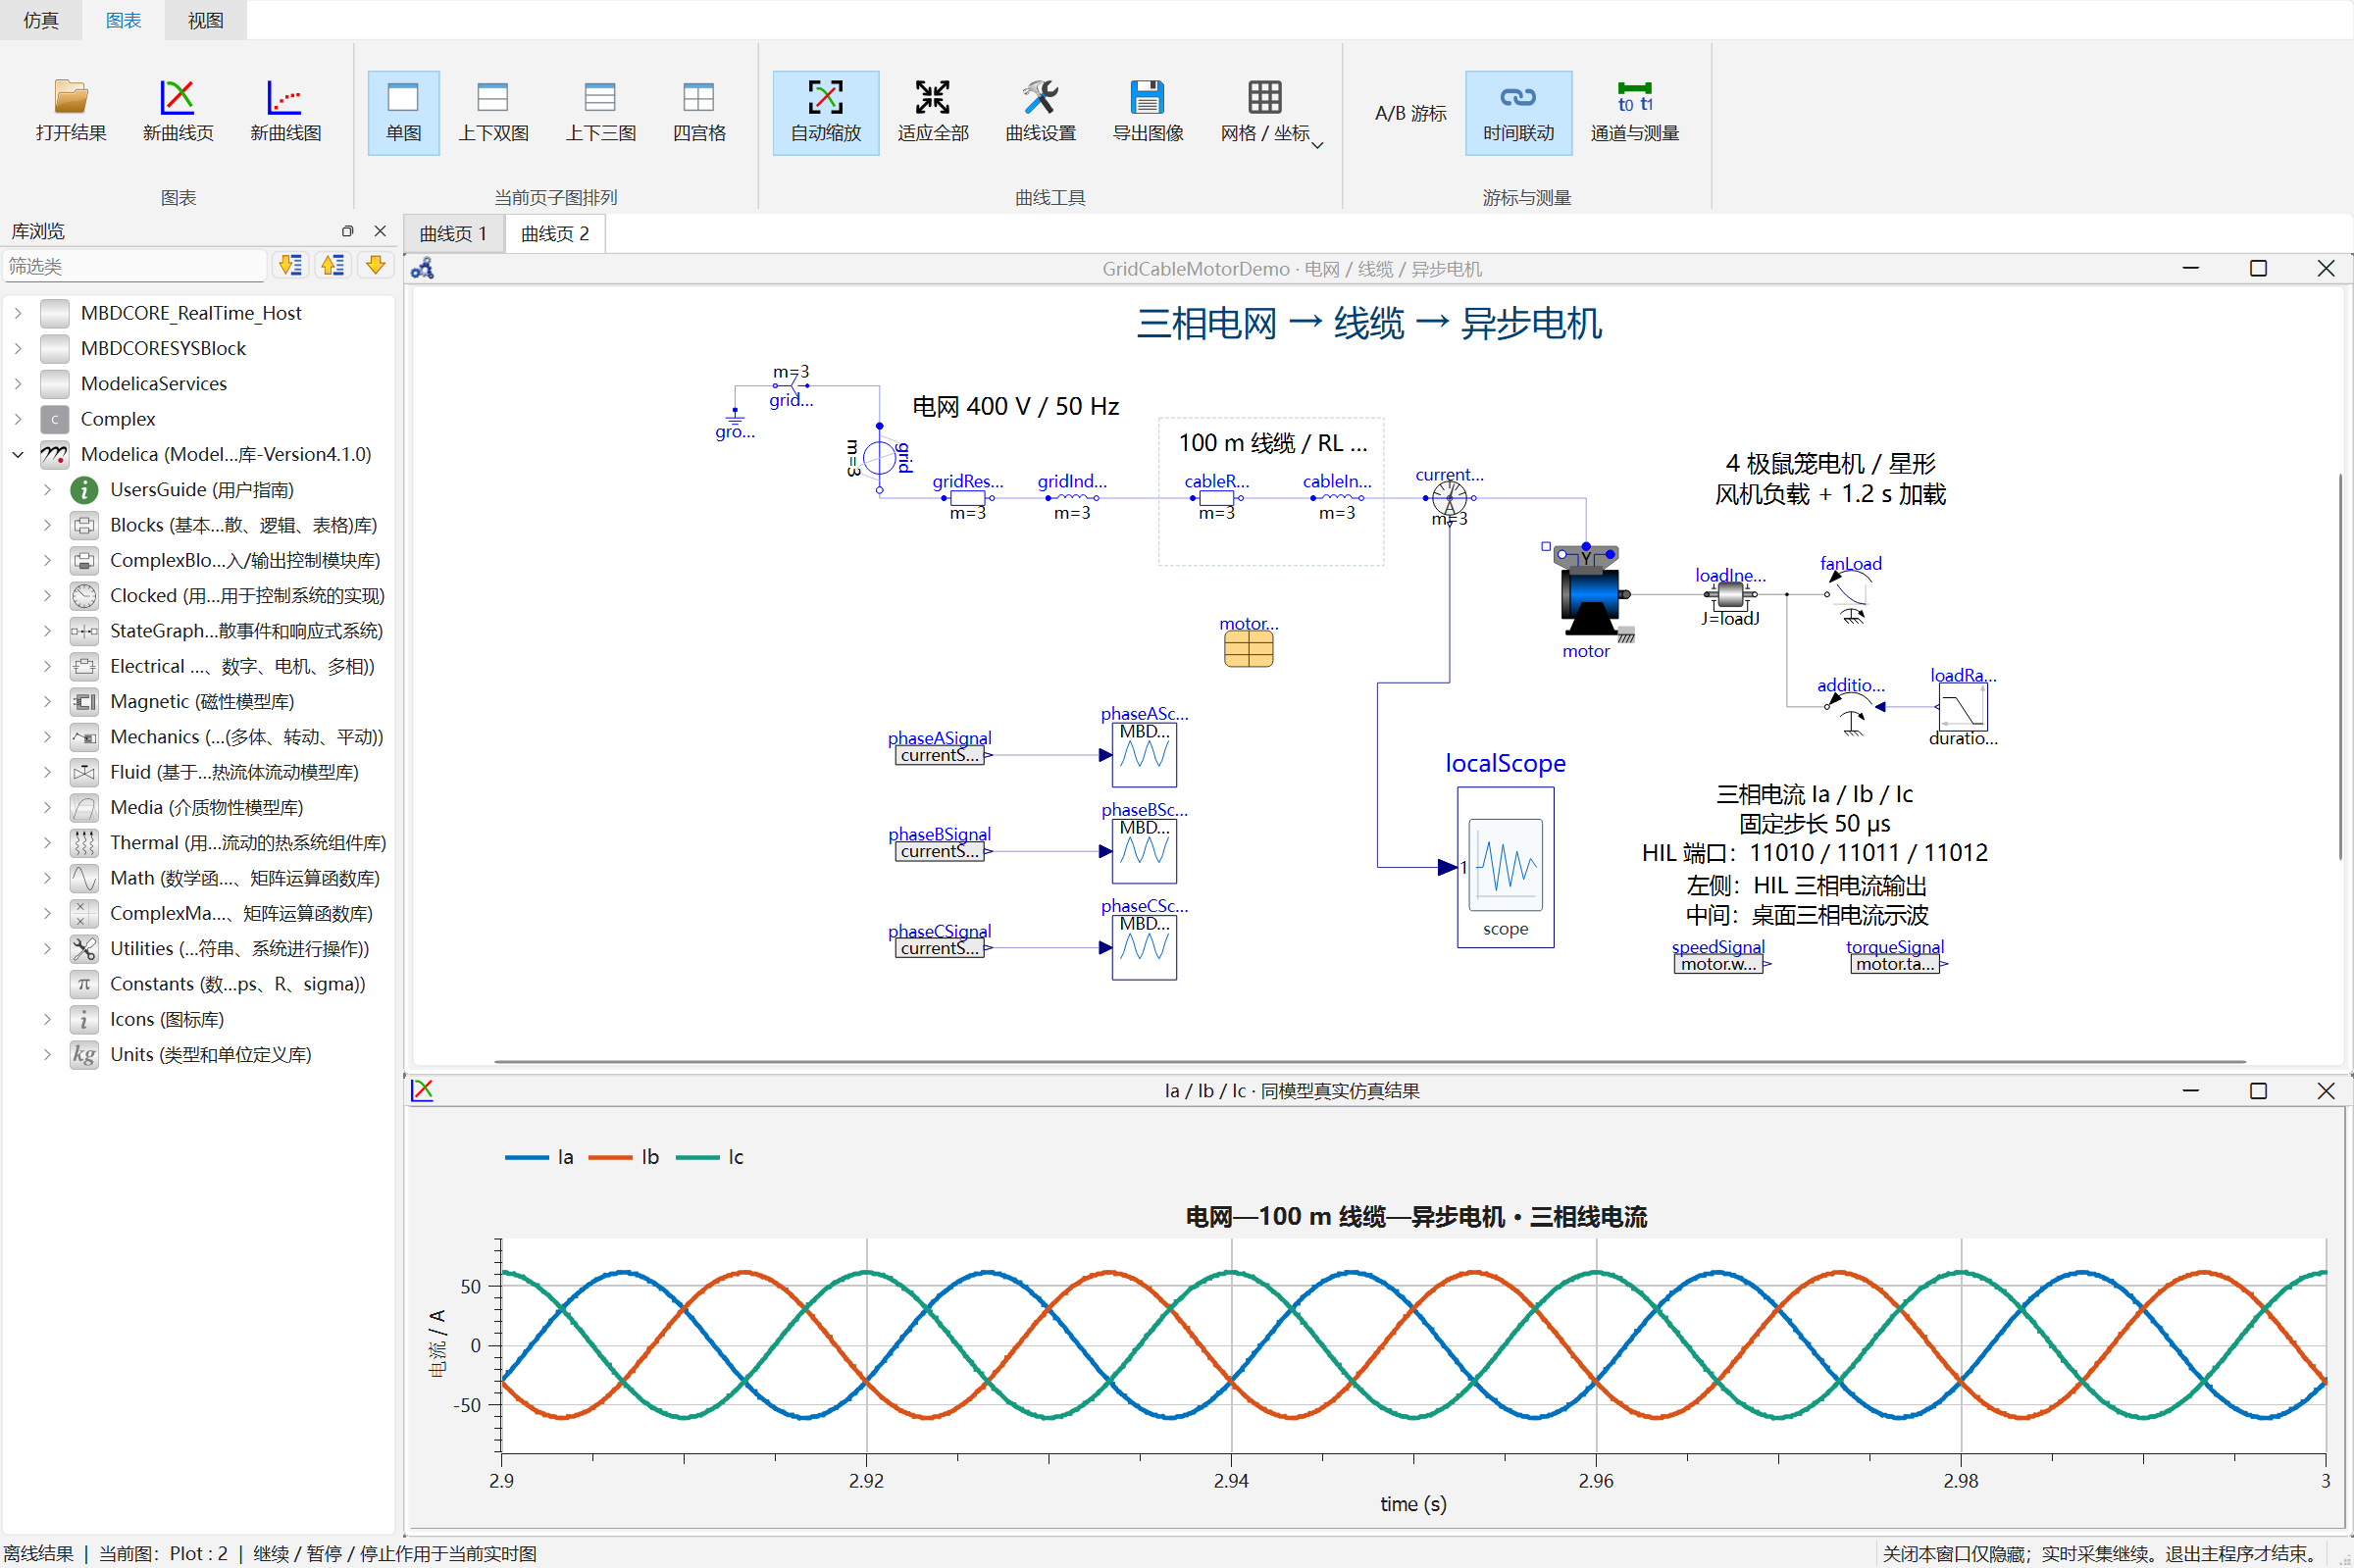The height and width of the screenshot is (1568, 2354).
Task: Expand the Electrical library node
Action: point(47,666)
